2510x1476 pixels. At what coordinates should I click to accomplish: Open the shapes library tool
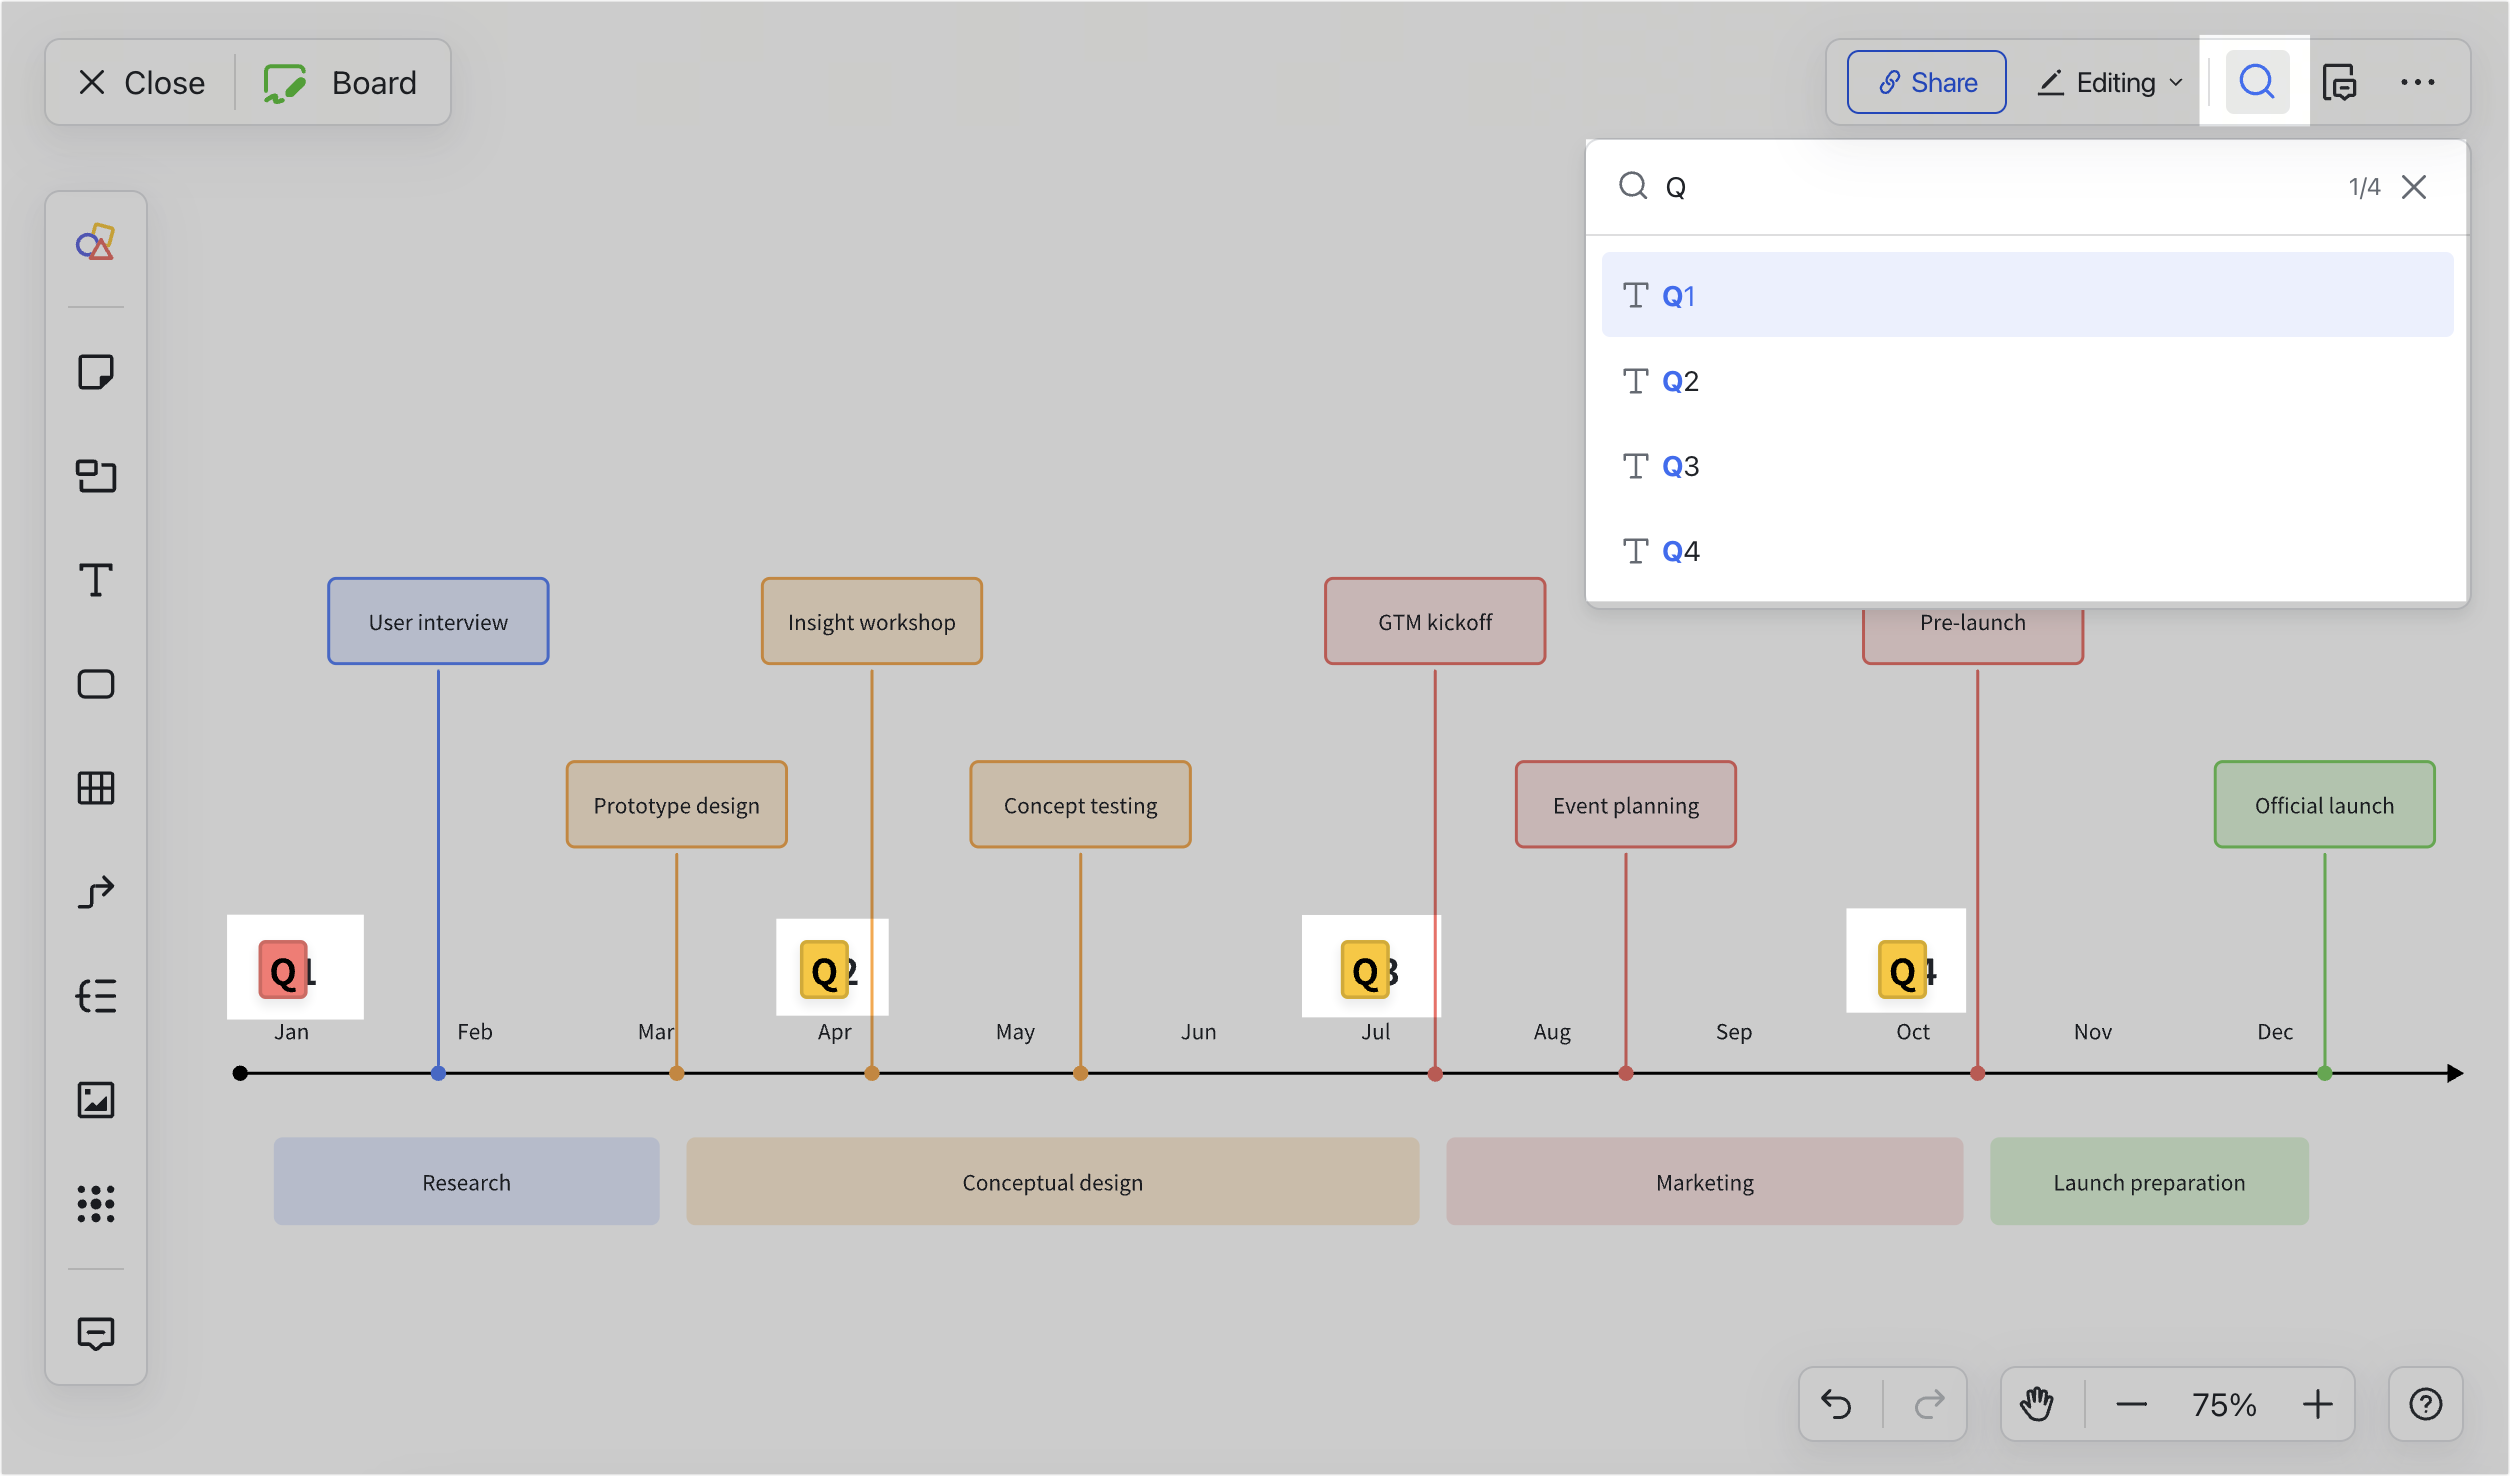tap(96, 243)
